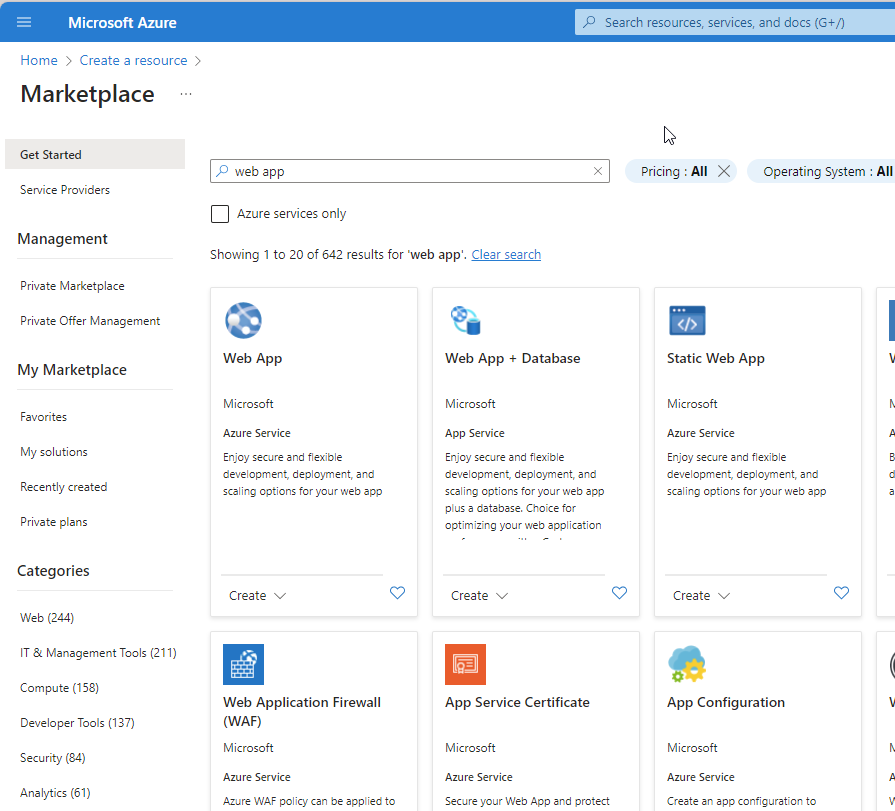
Task: Click the App Configuration cloud gear icon
Action: point(687,664)
